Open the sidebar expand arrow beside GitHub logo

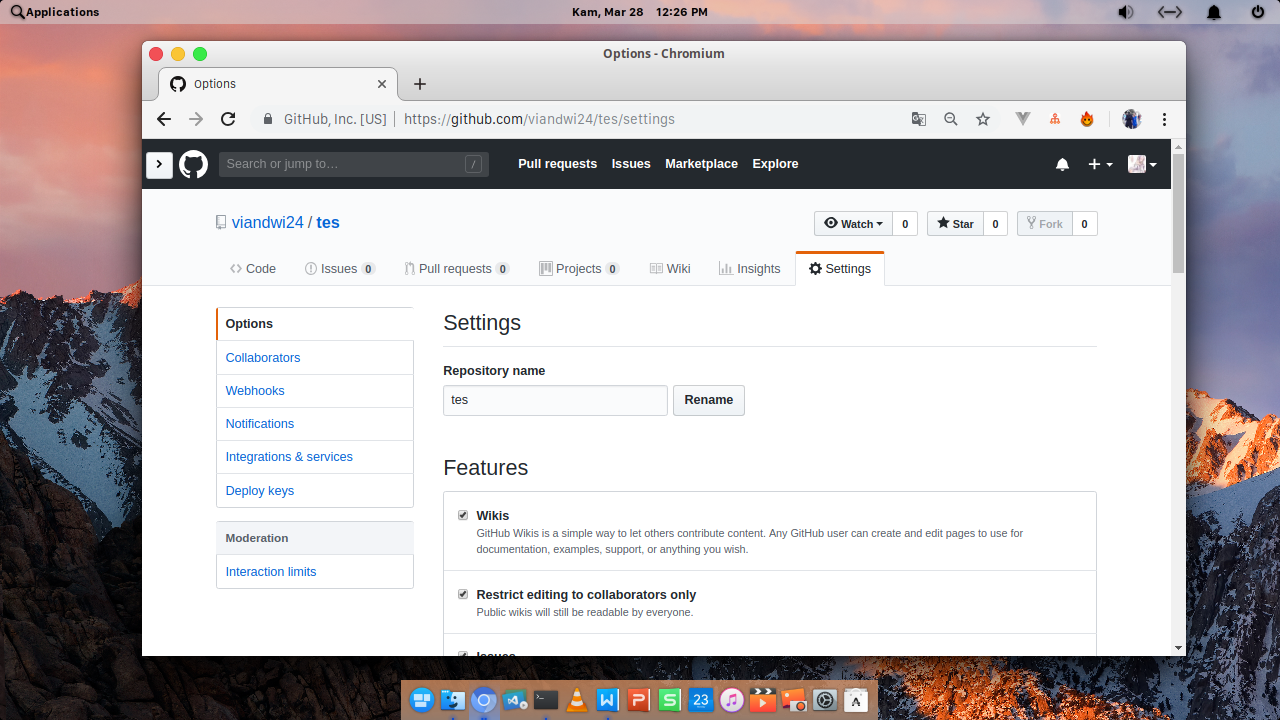coord(159,164)
